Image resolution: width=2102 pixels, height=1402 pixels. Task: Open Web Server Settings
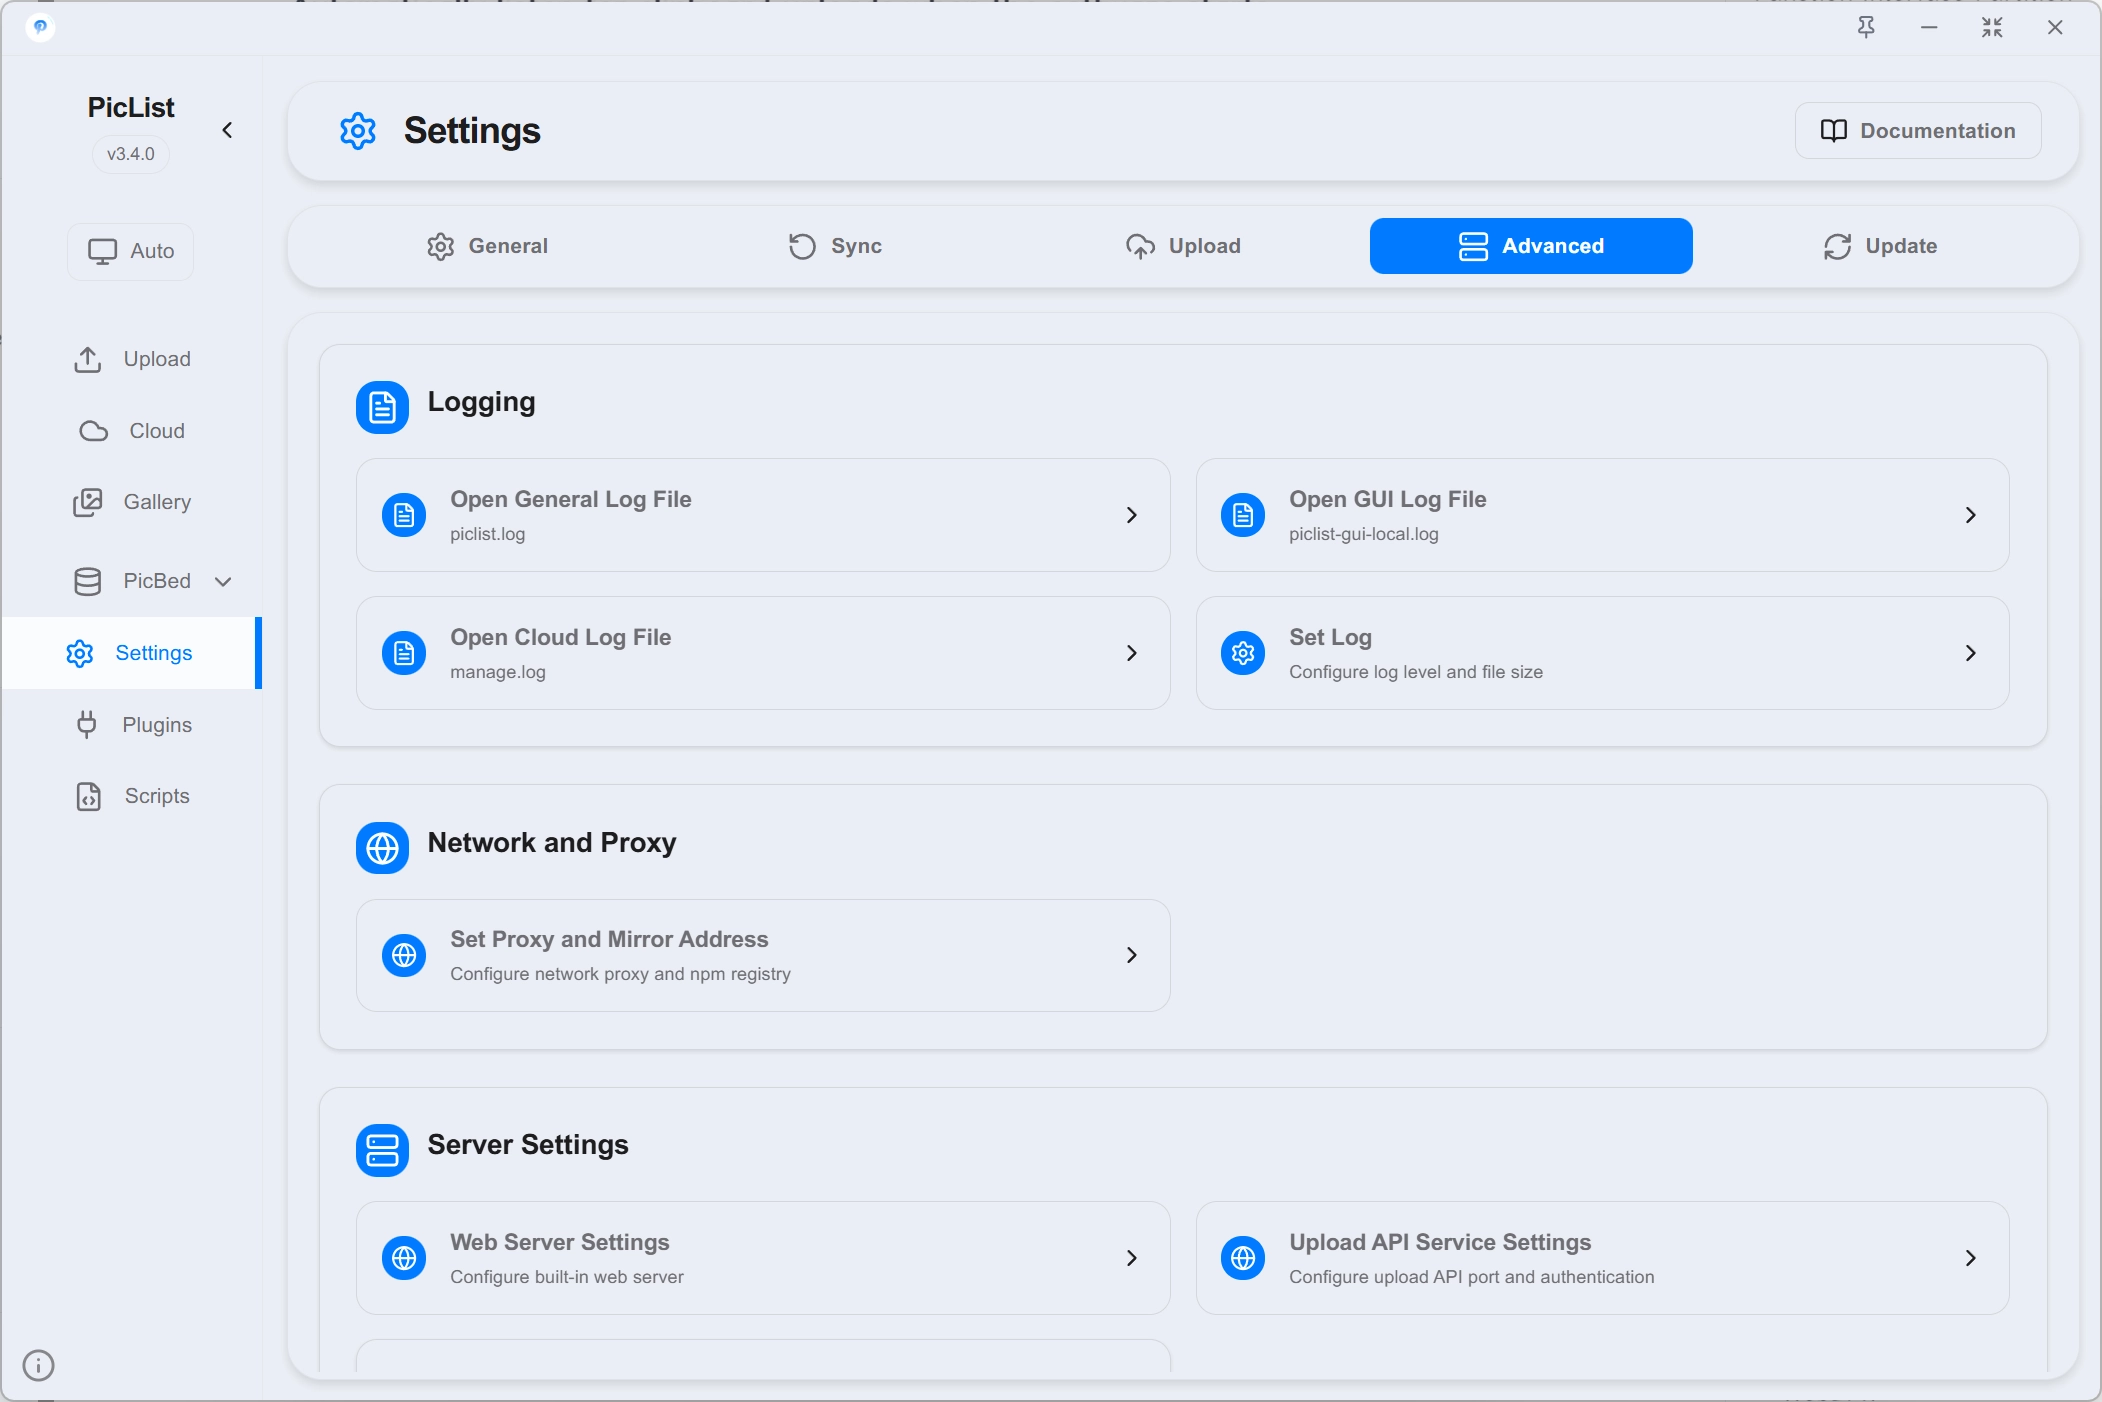(763, 1258)
